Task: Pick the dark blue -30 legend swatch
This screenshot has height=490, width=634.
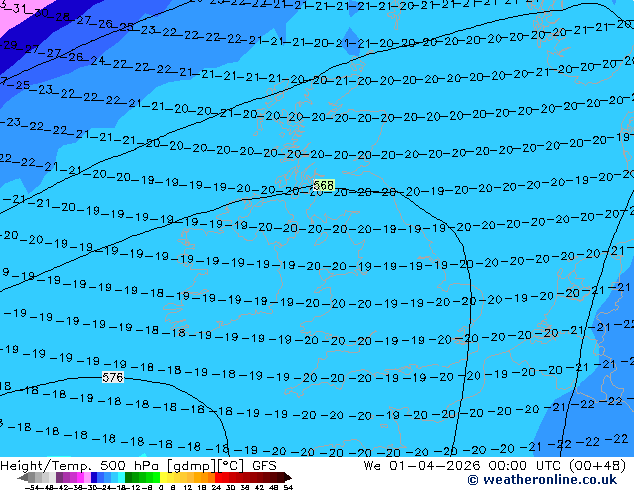Action: [x=94, y=478]
